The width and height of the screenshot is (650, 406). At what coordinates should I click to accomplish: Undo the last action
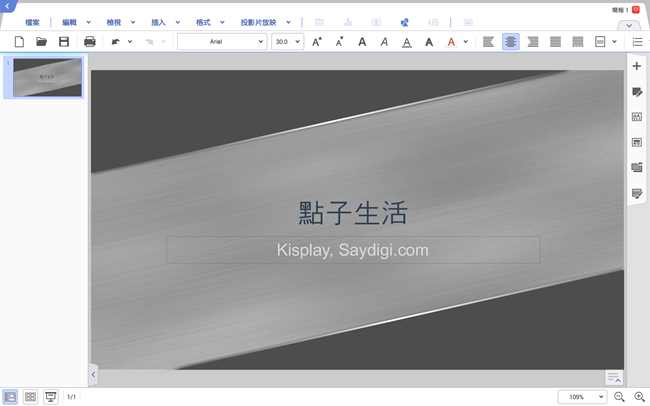pos(116,42)
